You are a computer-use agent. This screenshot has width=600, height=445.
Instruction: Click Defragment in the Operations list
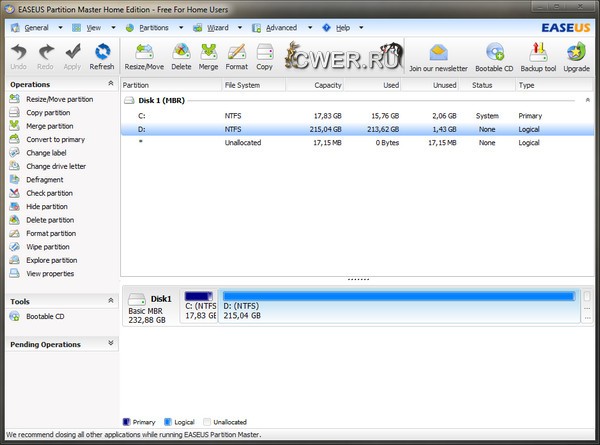(x=45, y=179)
